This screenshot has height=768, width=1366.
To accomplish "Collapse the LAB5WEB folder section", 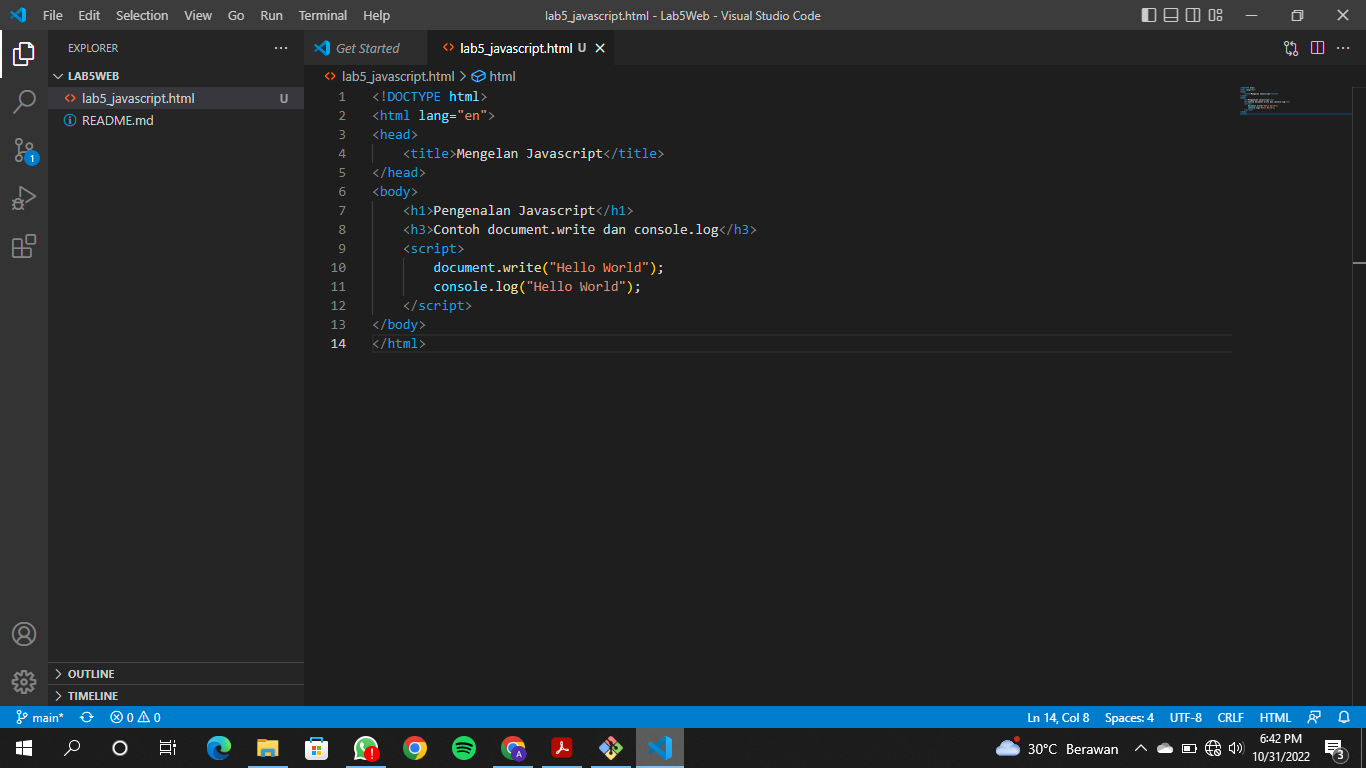I will click(176, 76).
